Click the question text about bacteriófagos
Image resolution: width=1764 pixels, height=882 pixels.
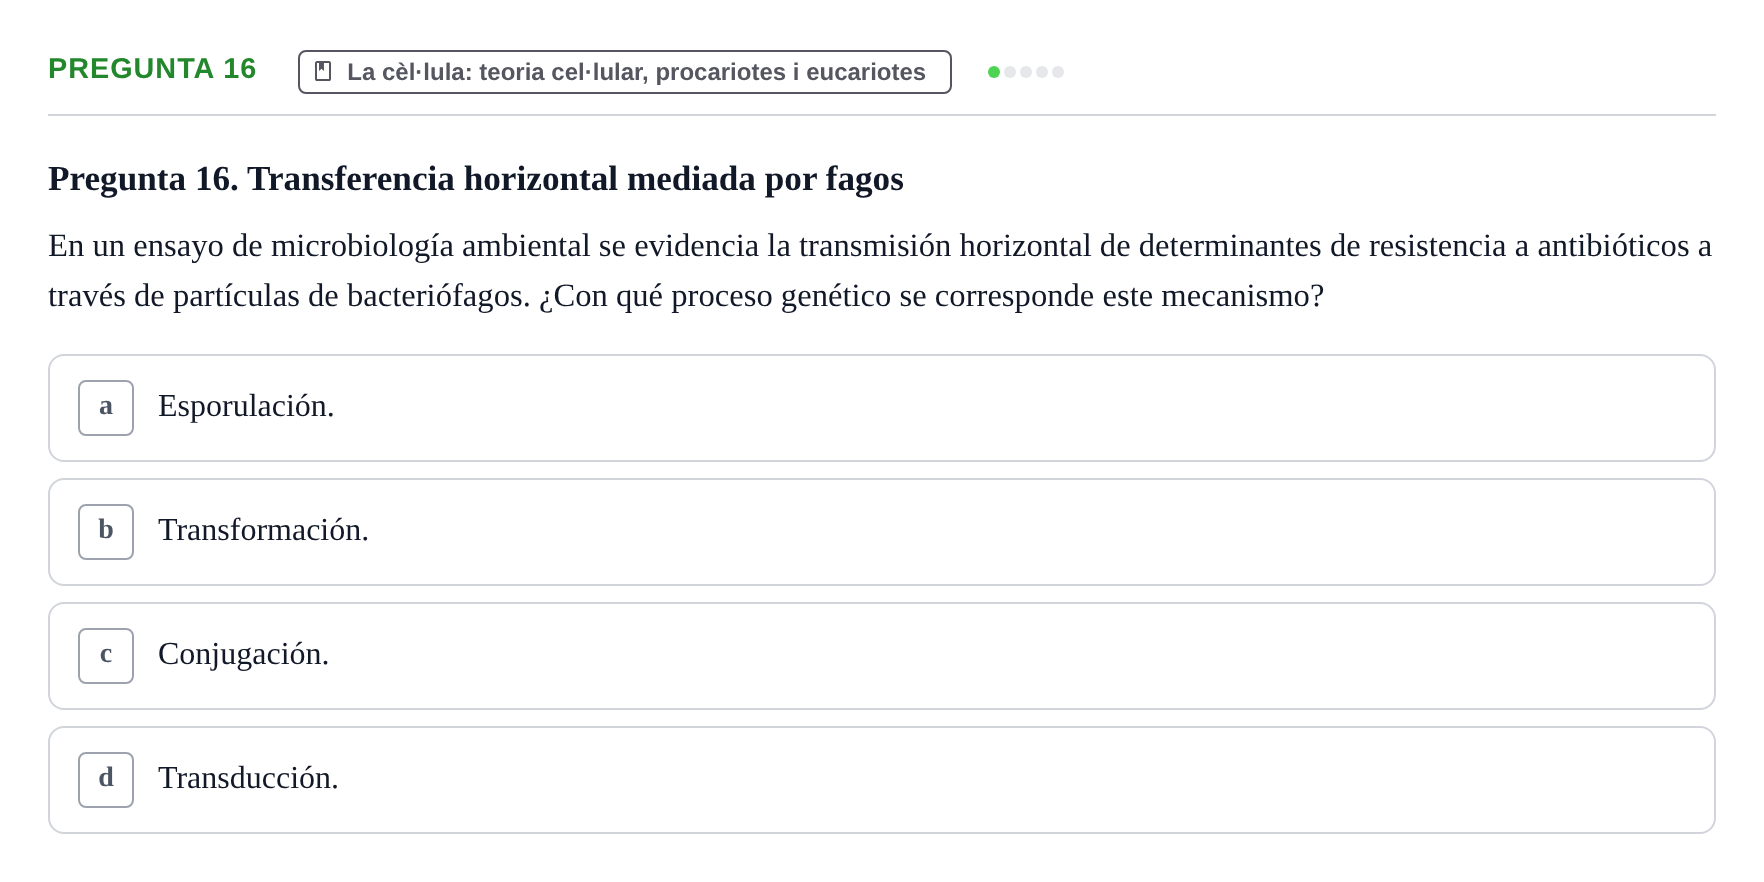pos(880,271)
